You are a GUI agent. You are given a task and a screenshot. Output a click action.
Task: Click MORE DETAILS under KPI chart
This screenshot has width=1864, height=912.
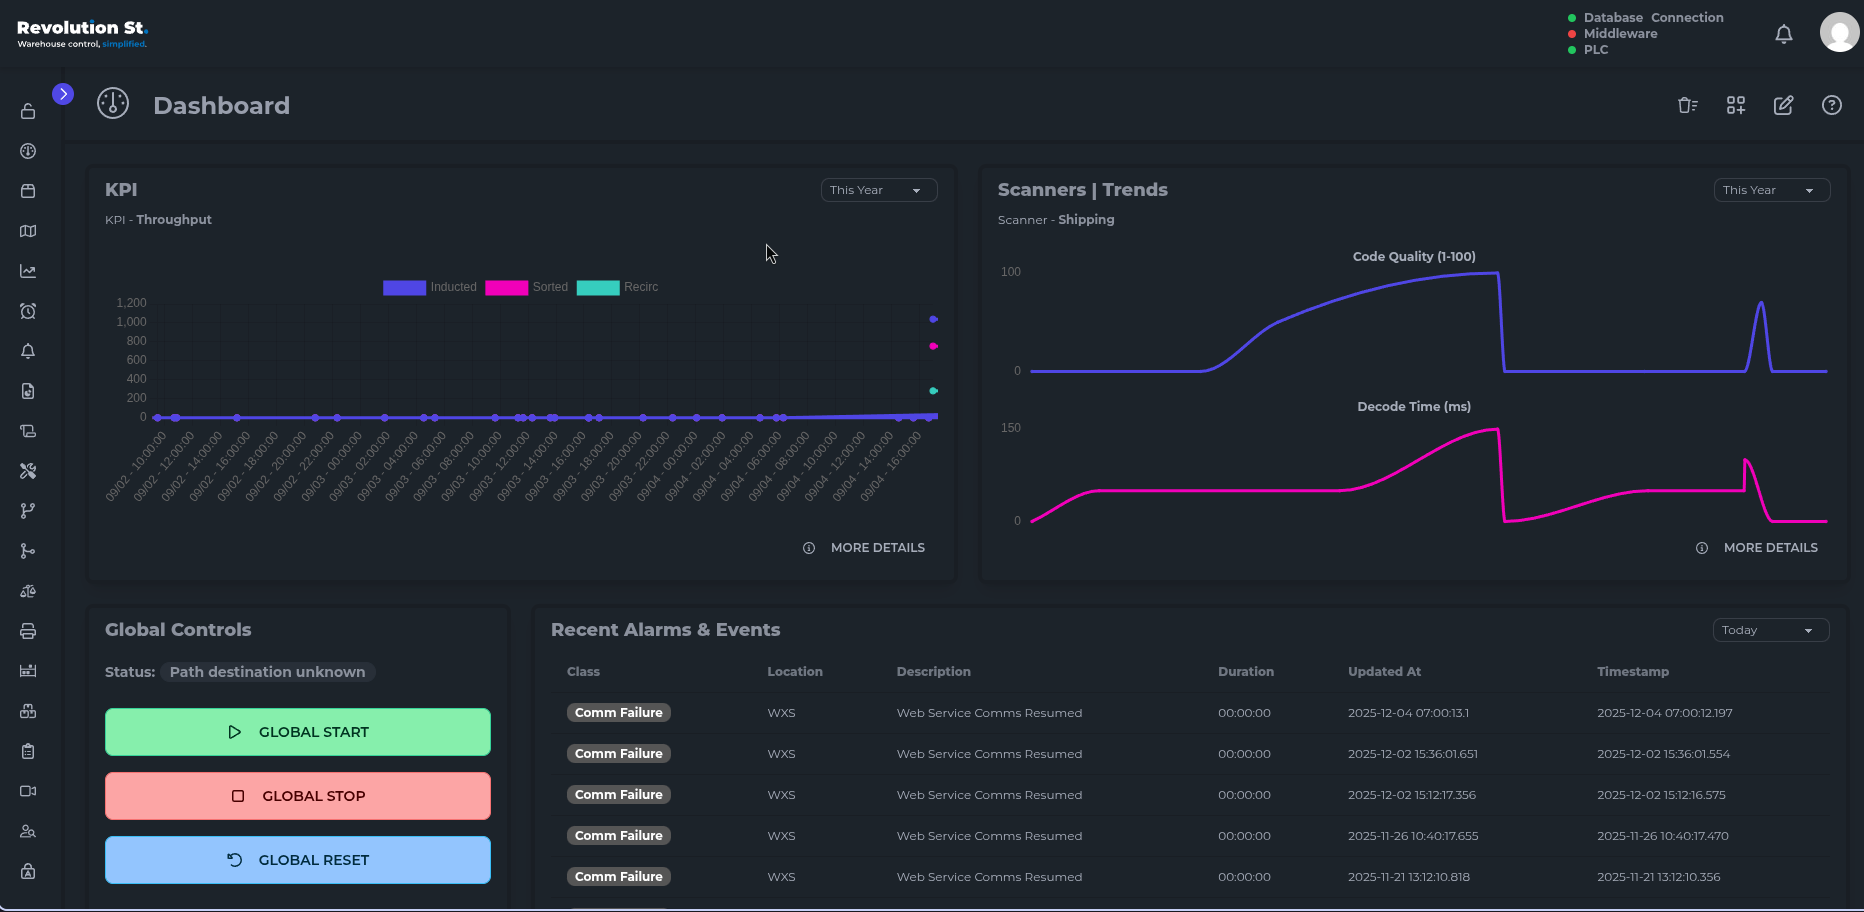877,548
